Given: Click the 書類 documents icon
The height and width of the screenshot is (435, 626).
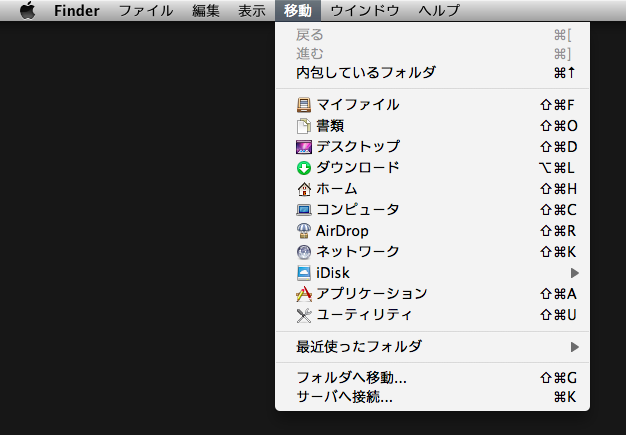Looking at the screenshot, I should tap(304, 126).
